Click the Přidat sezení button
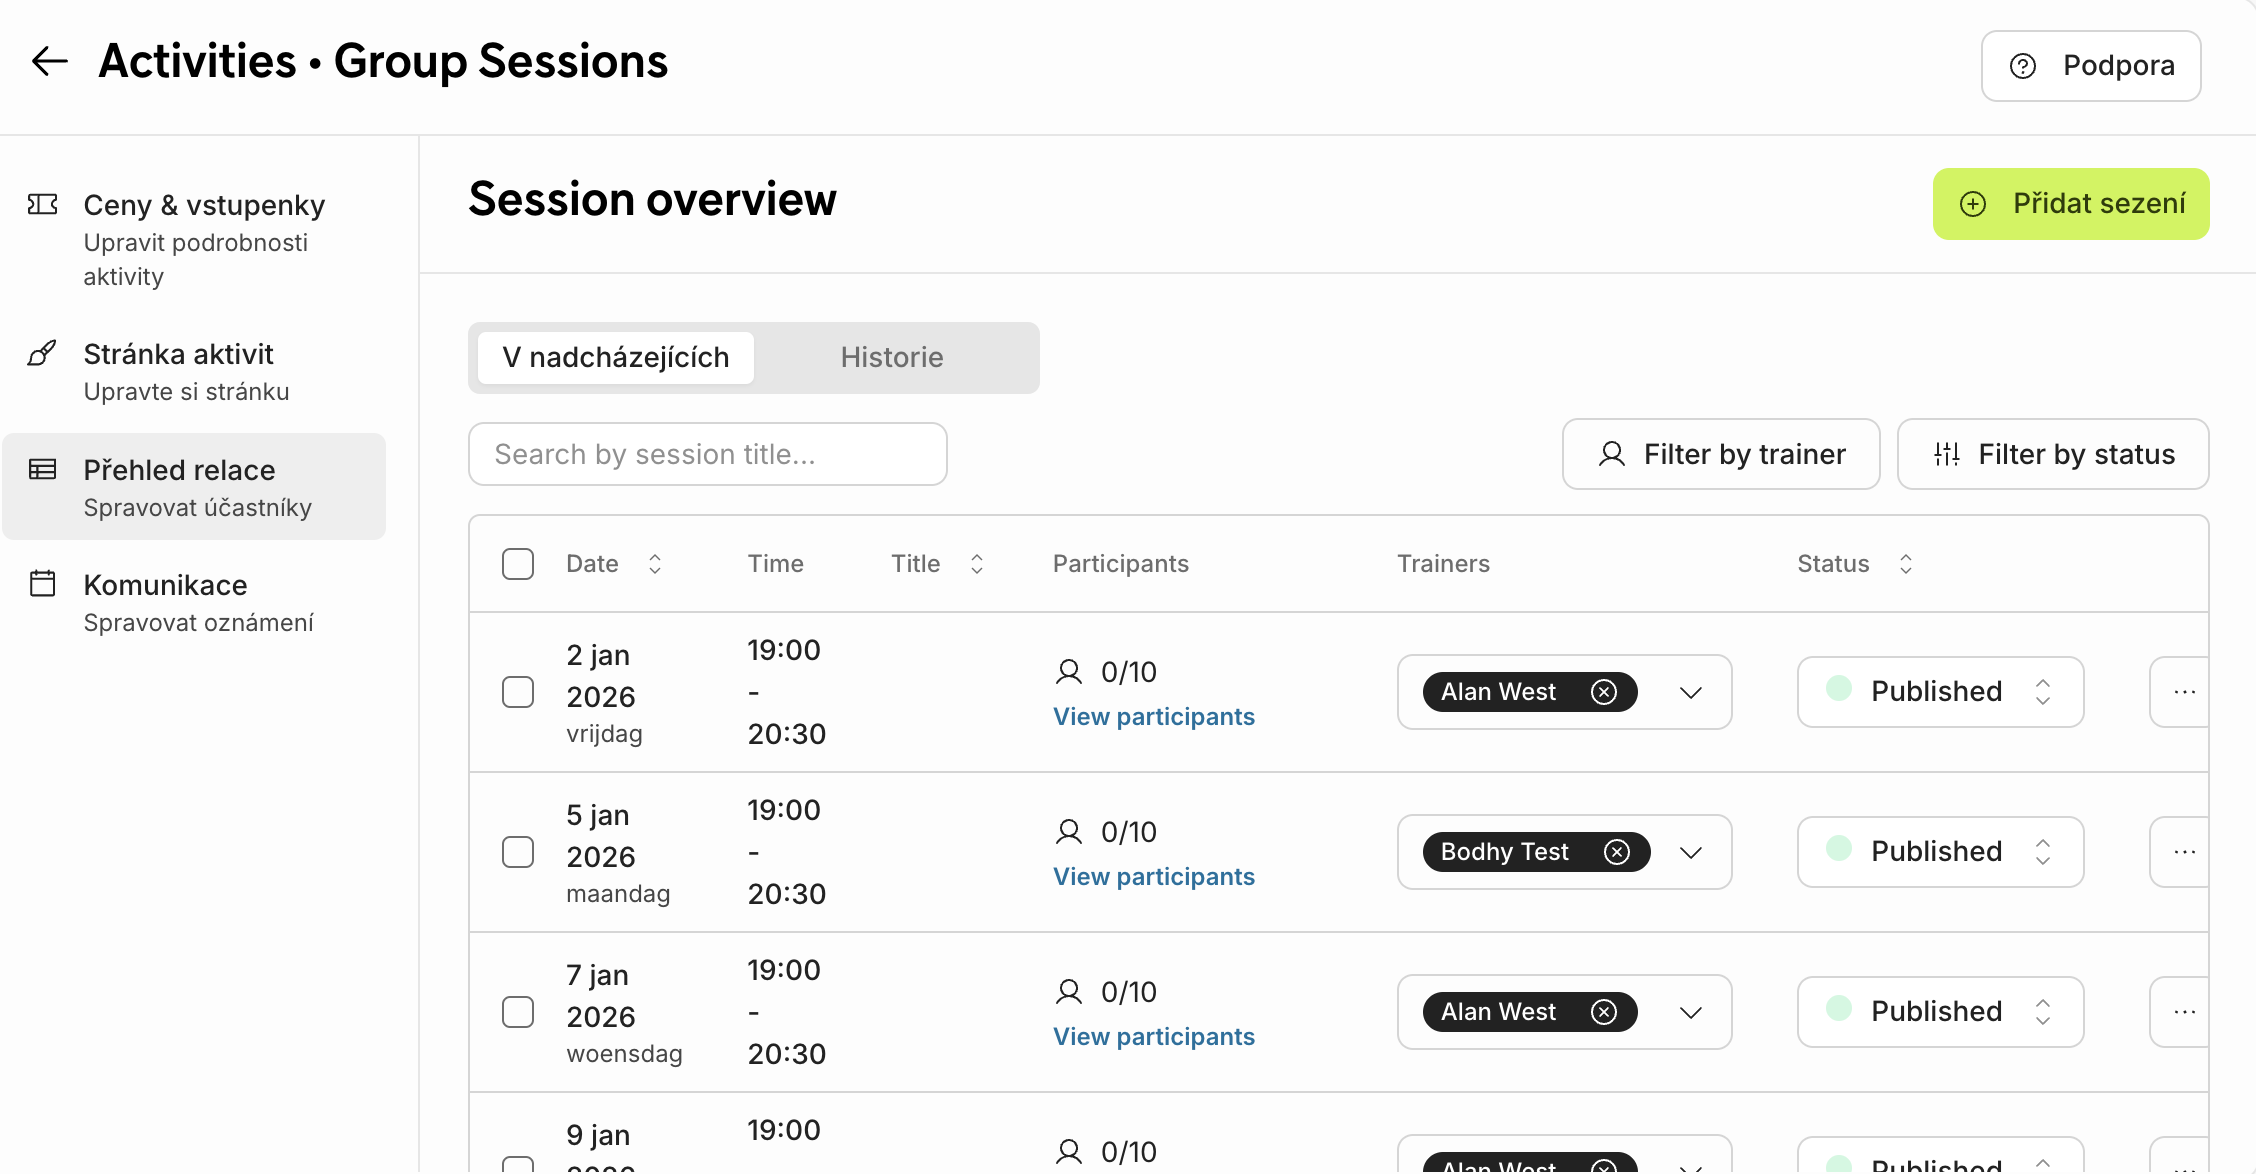Viewport: 2256px width, 1174px height. tap(2071, 204)
